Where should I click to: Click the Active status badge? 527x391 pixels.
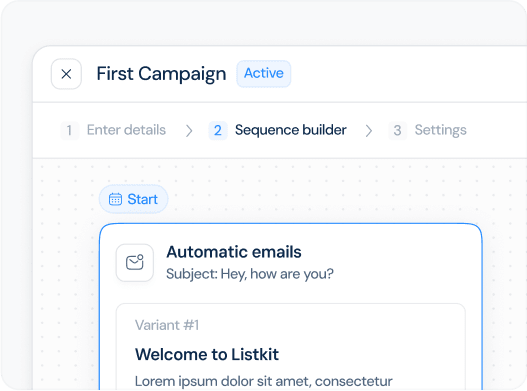click(x=264, y=74)
